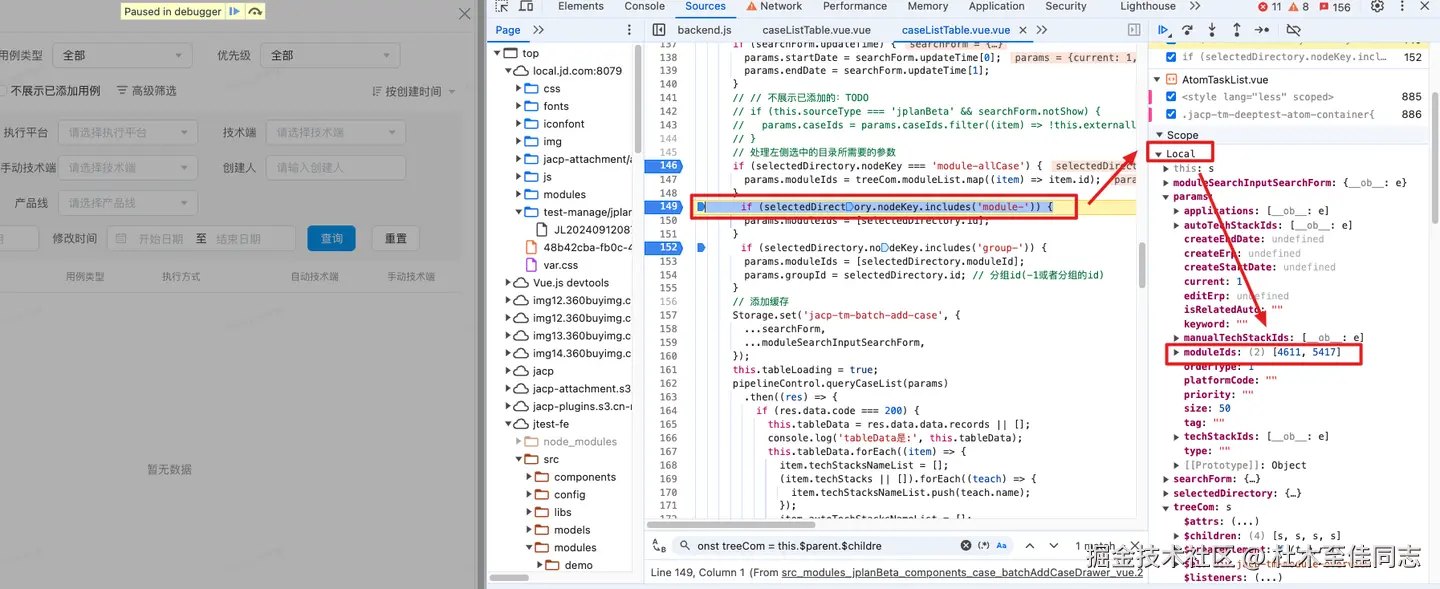The height and width of the screenshot is (589, 1440).
Task: Click the 高级筛选 advanced filter link
Action: (147, 91)
